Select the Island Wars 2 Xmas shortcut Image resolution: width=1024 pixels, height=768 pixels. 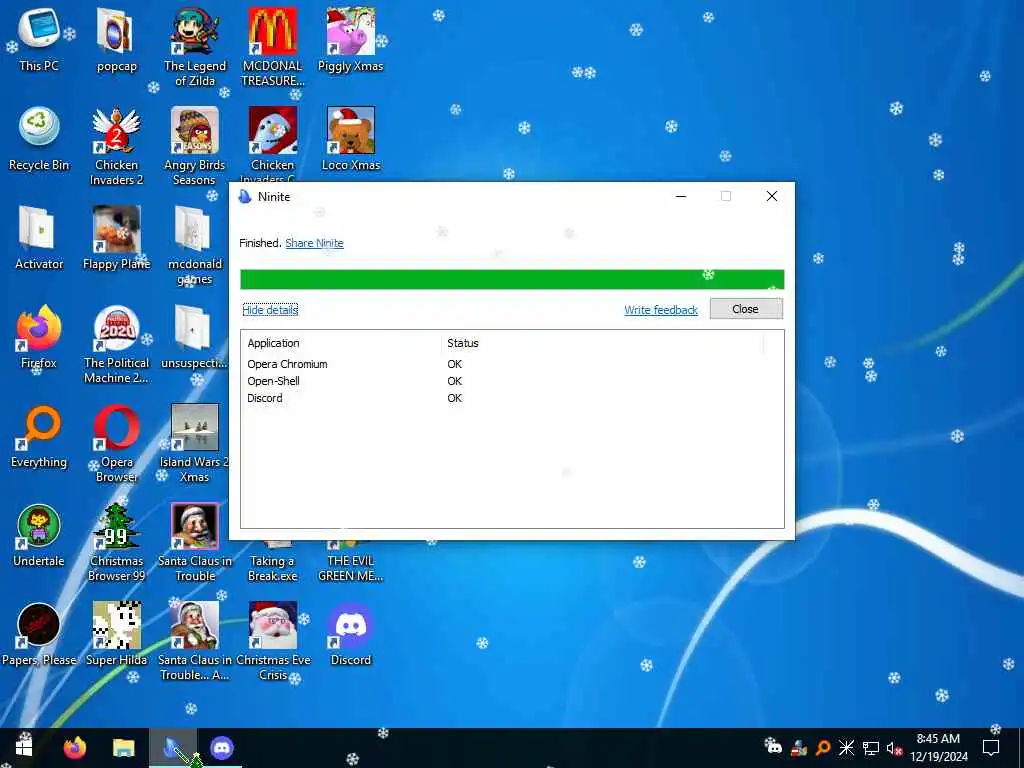click(x=195, y=444)
